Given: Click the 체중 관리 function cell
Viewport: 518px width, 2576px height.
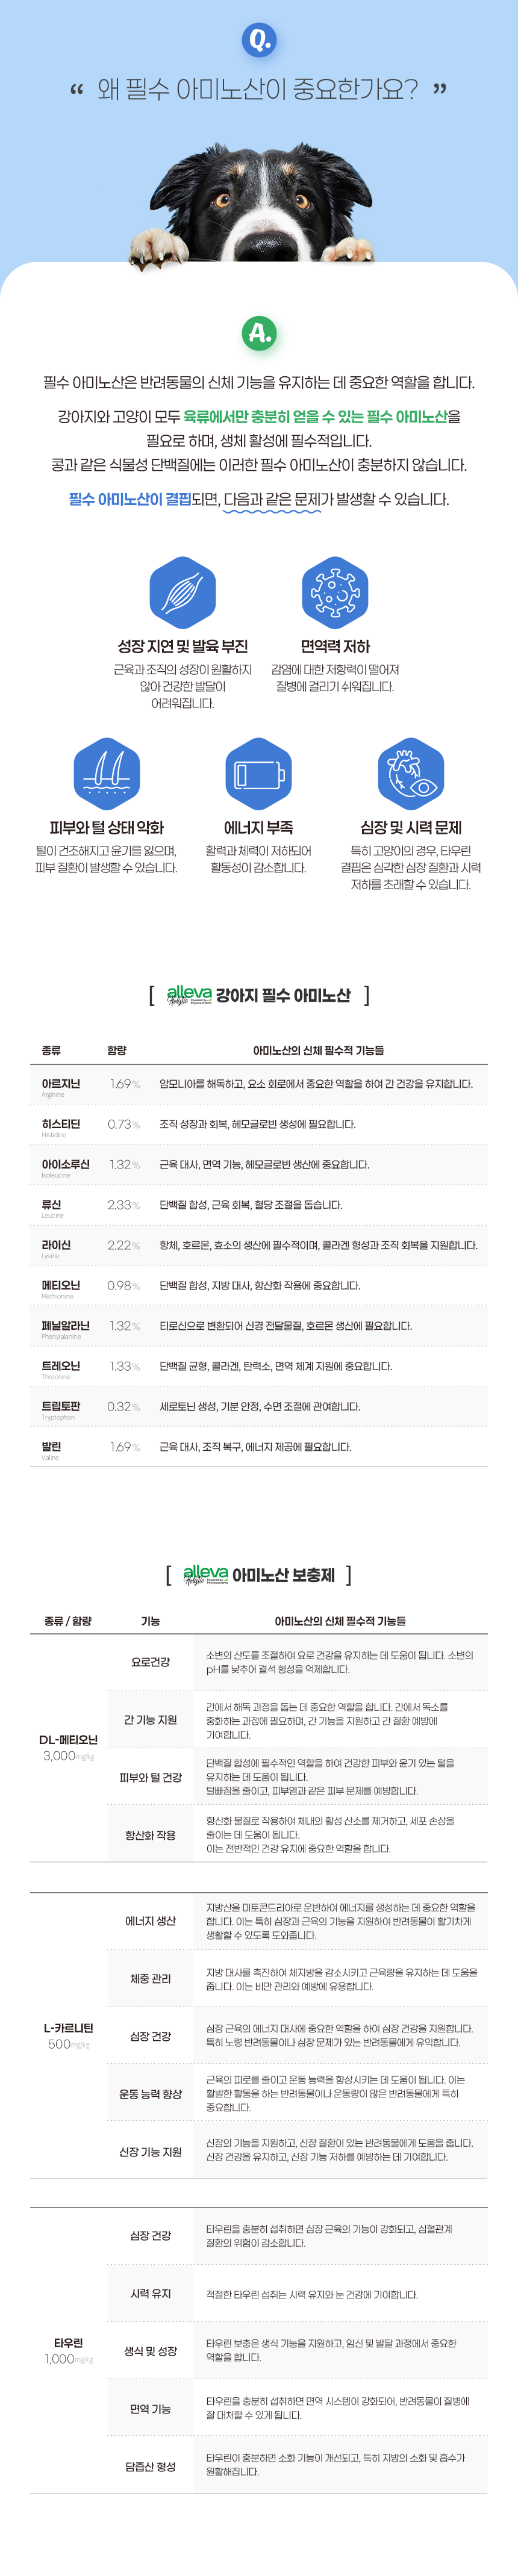Looking at the screenshot, I should [150, 1978].
